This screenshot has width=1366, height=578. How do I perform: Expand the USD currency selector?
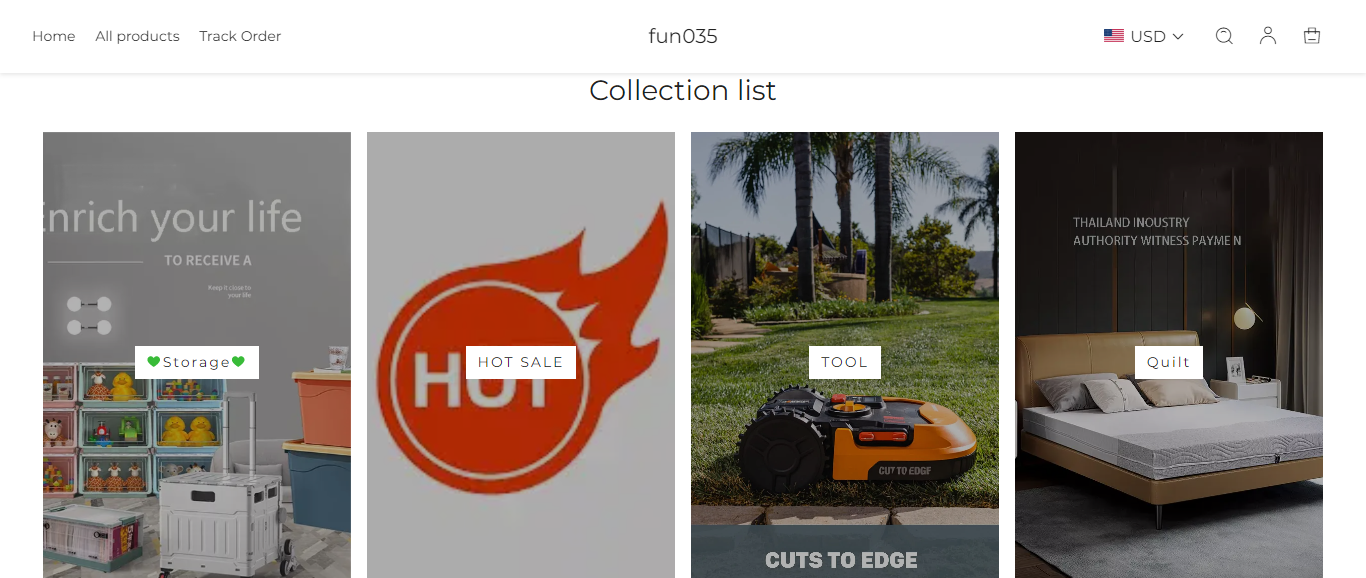1144,36
